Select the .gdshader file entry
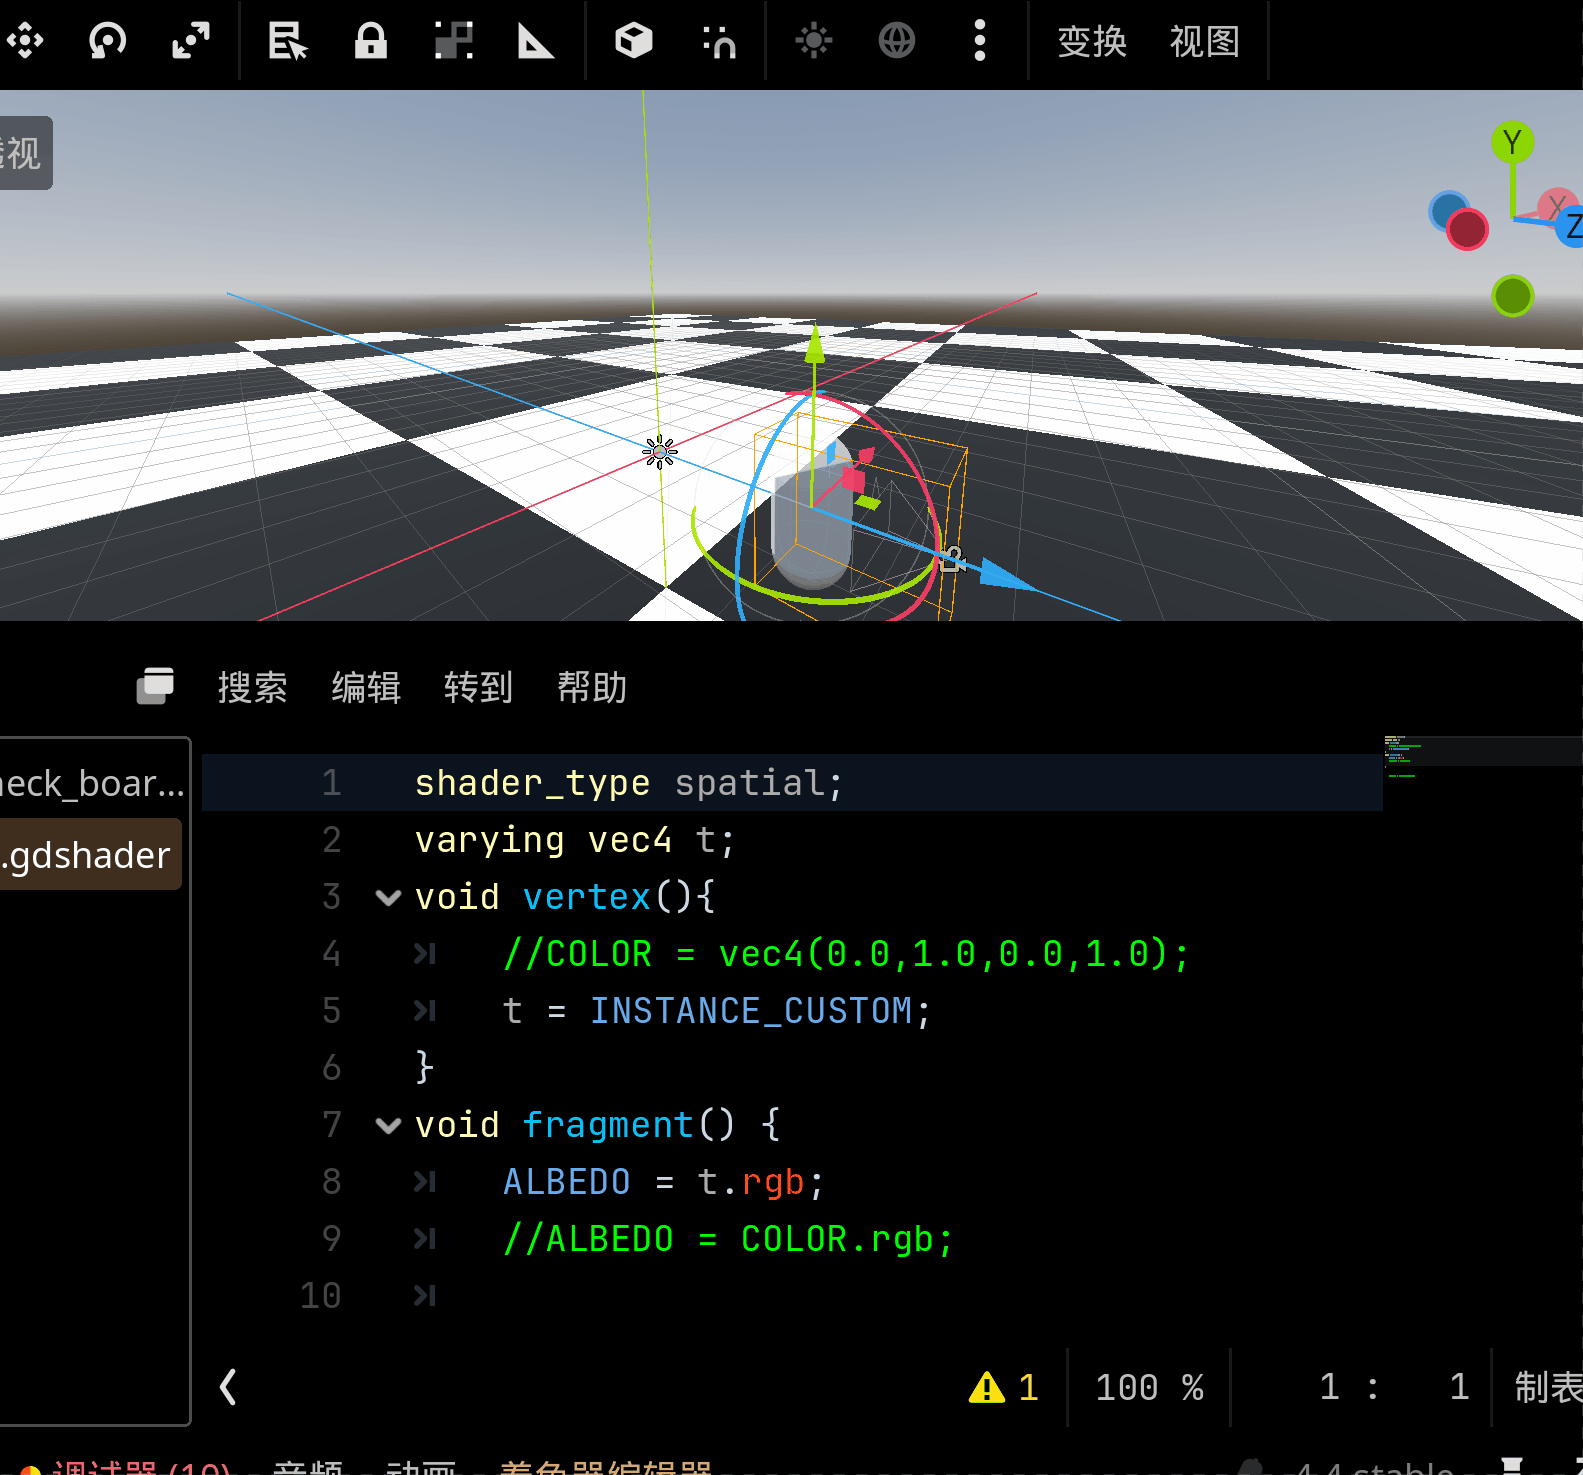This screenshot has height=1475, width=1583. pos(90,855)
